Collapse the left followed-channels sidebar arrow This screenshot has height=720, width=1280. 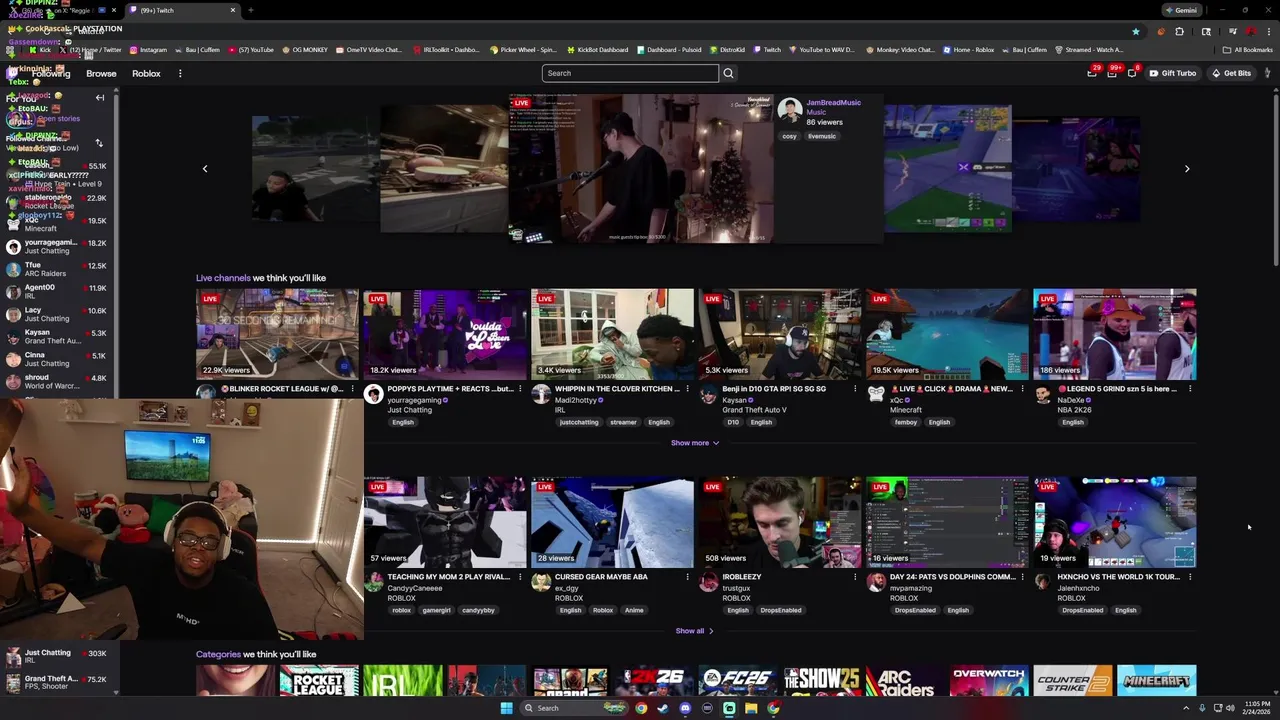click(100, 98)
